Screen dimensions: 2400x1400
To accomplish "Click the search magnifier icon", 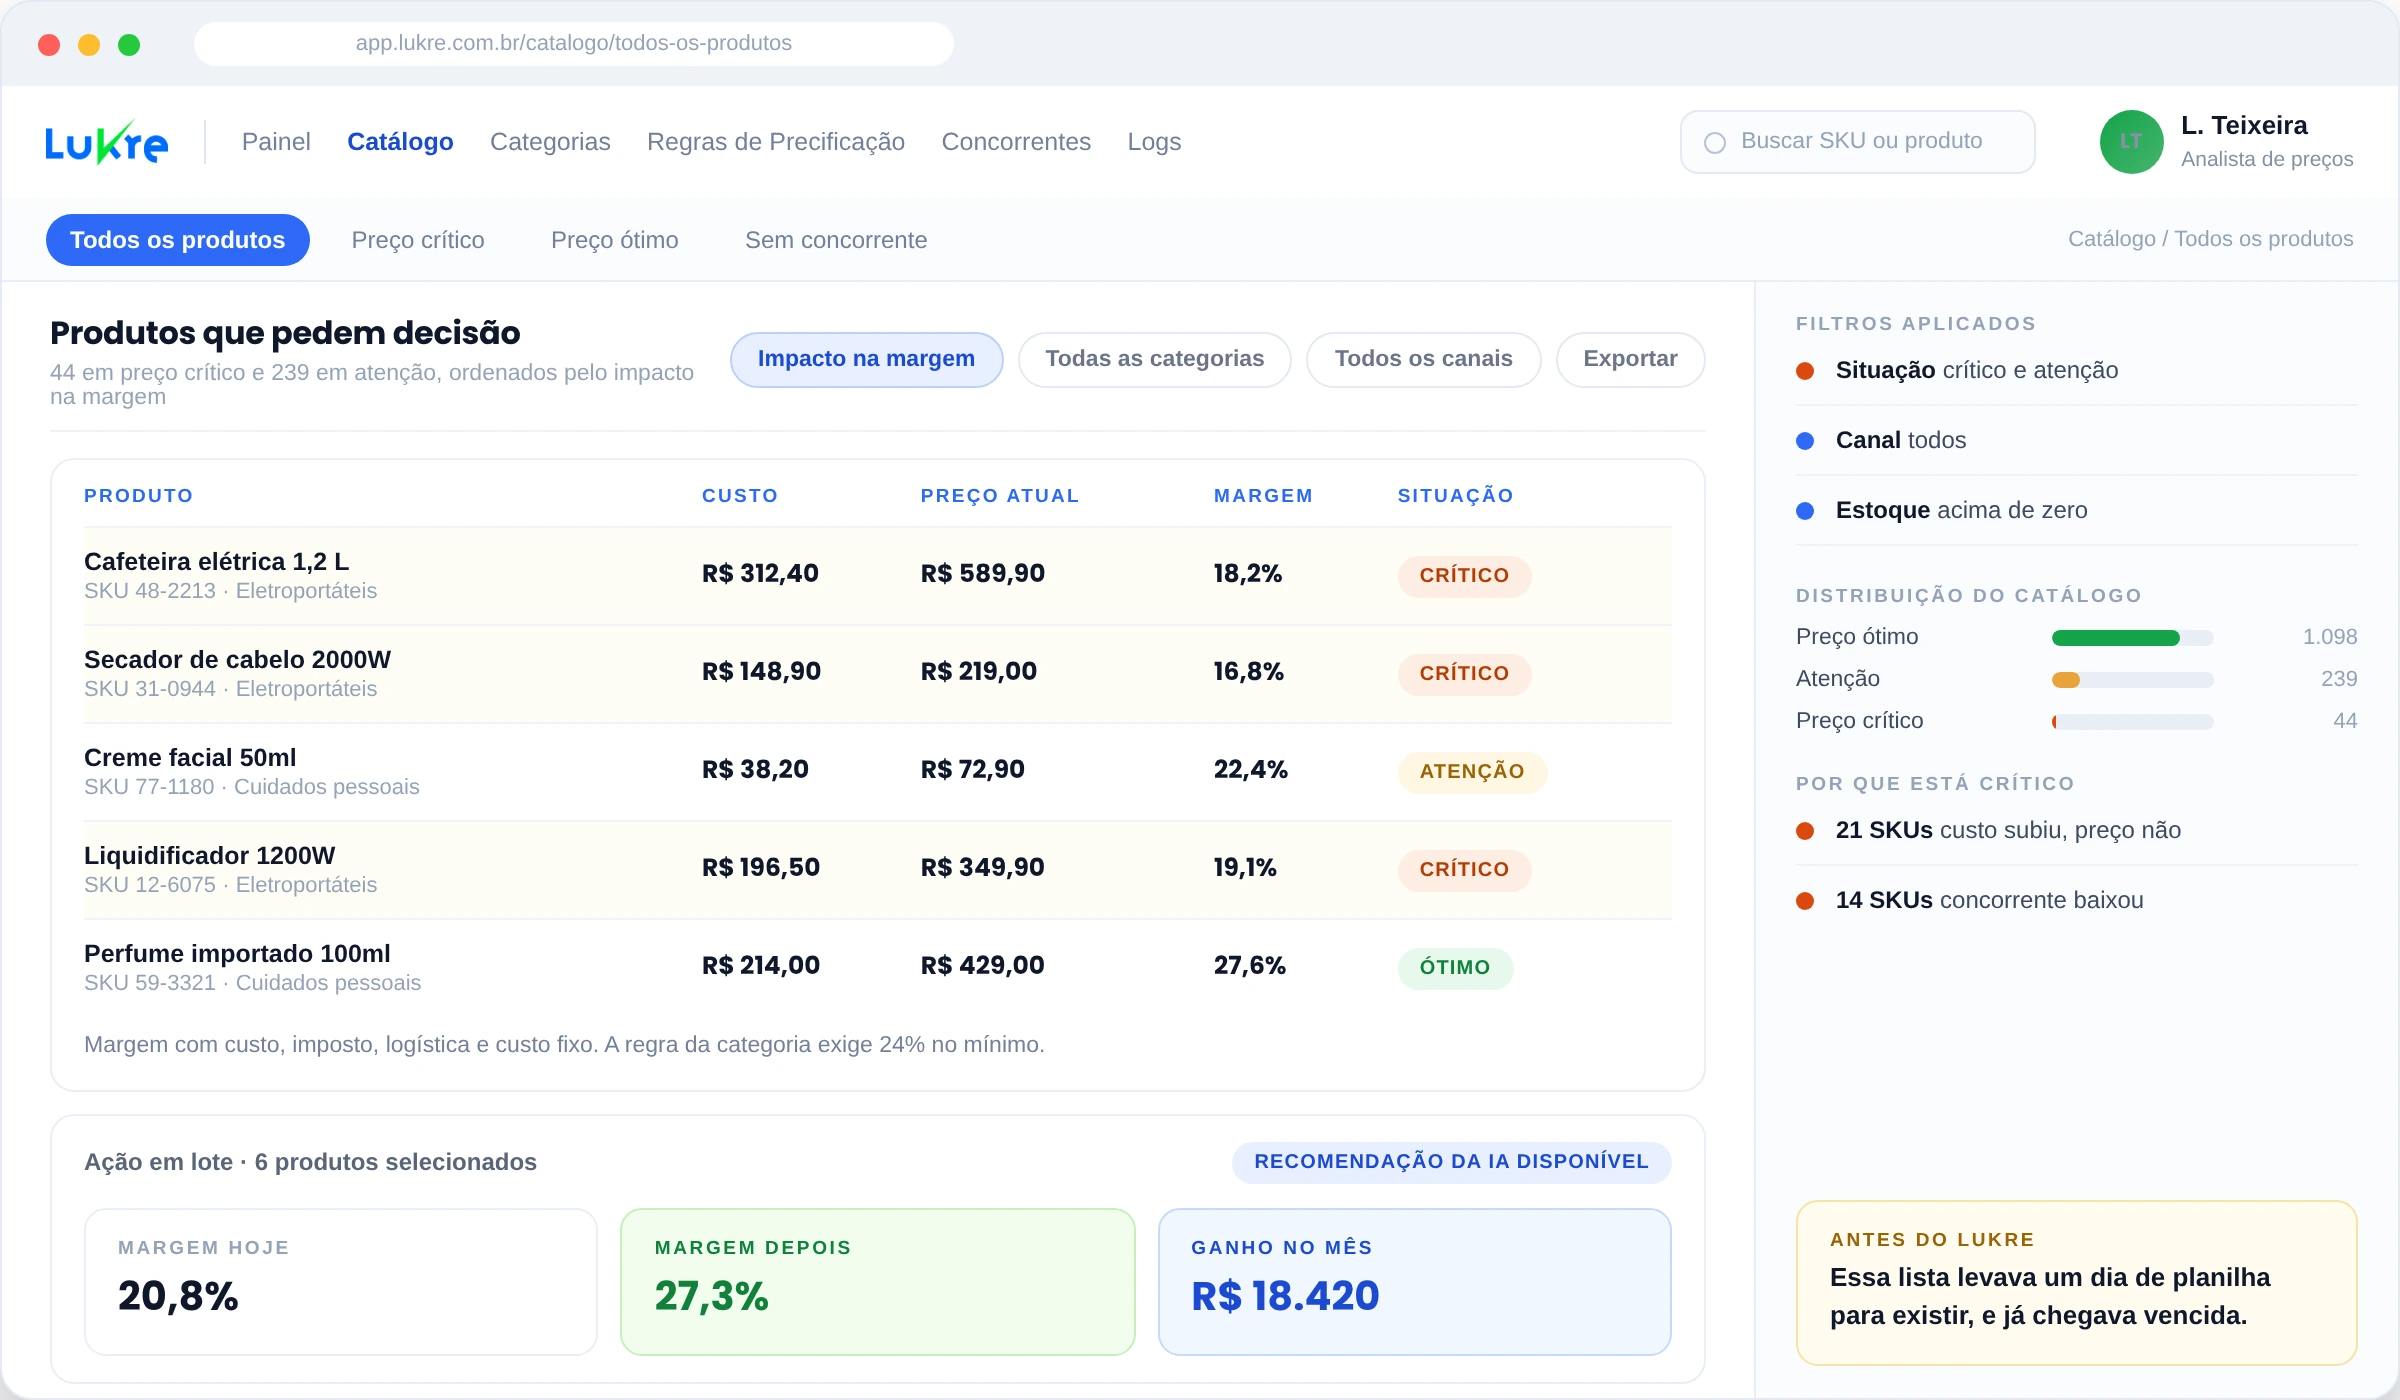I will tap(1715, 143).
